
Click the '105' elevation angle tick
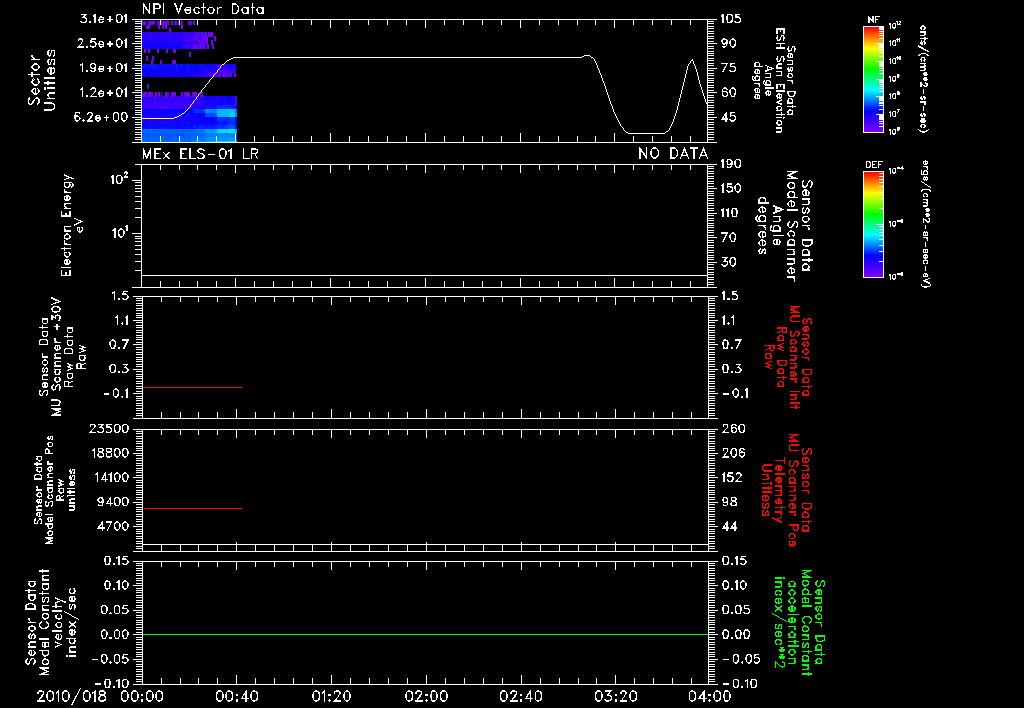pos(731,19)
